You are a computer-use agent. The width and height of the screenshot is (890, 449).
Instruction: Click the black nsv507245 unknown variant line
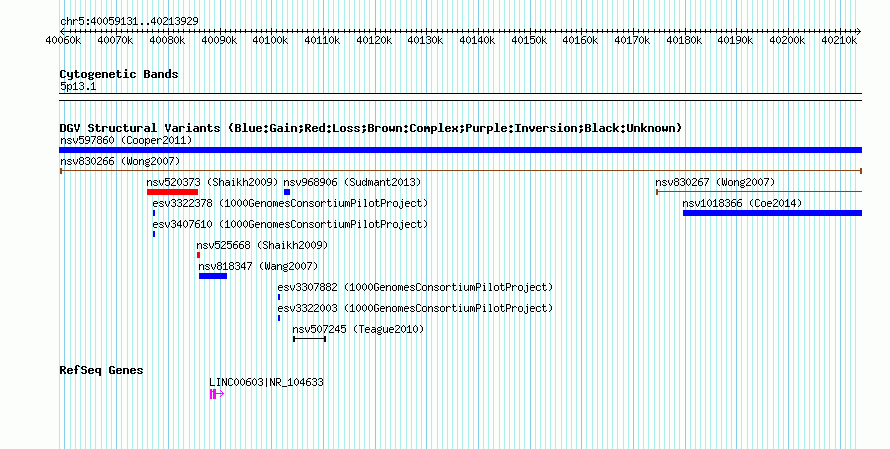pos(309,339)
